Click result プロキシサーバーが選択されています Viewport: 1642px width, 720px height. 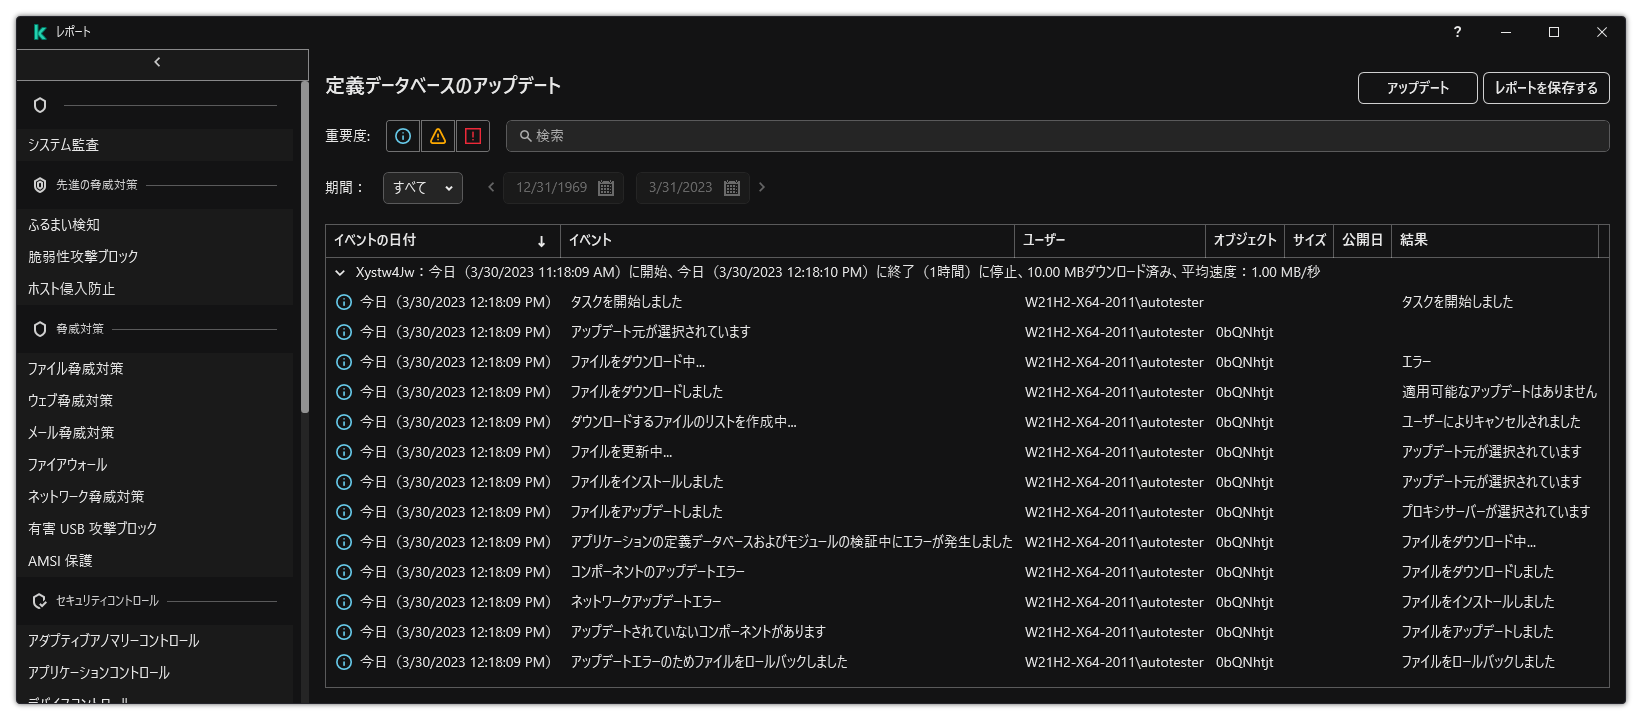click(1495, 512)
